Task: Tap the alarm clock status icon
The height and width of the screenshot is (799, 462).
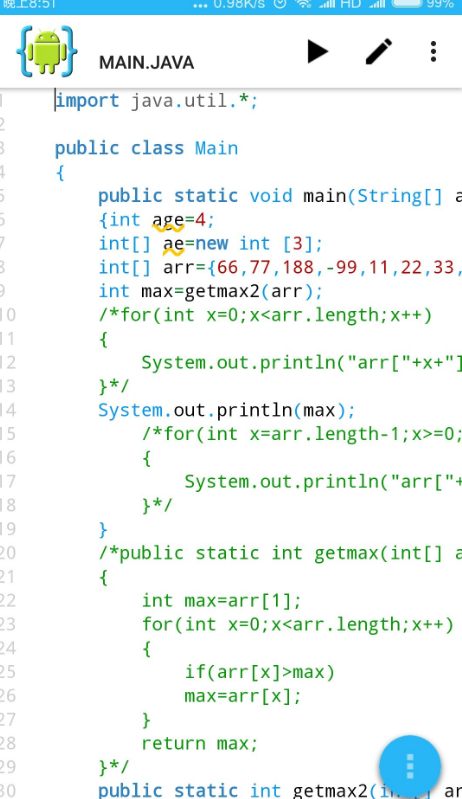Action: 280,4
